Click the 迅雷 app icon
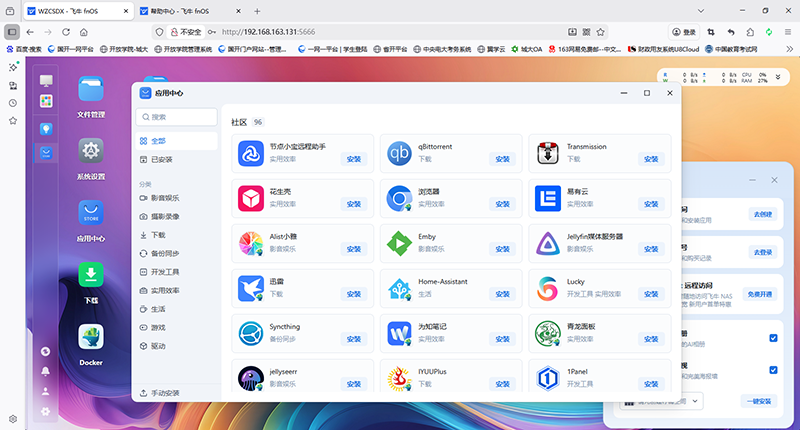 click(251, 288)
